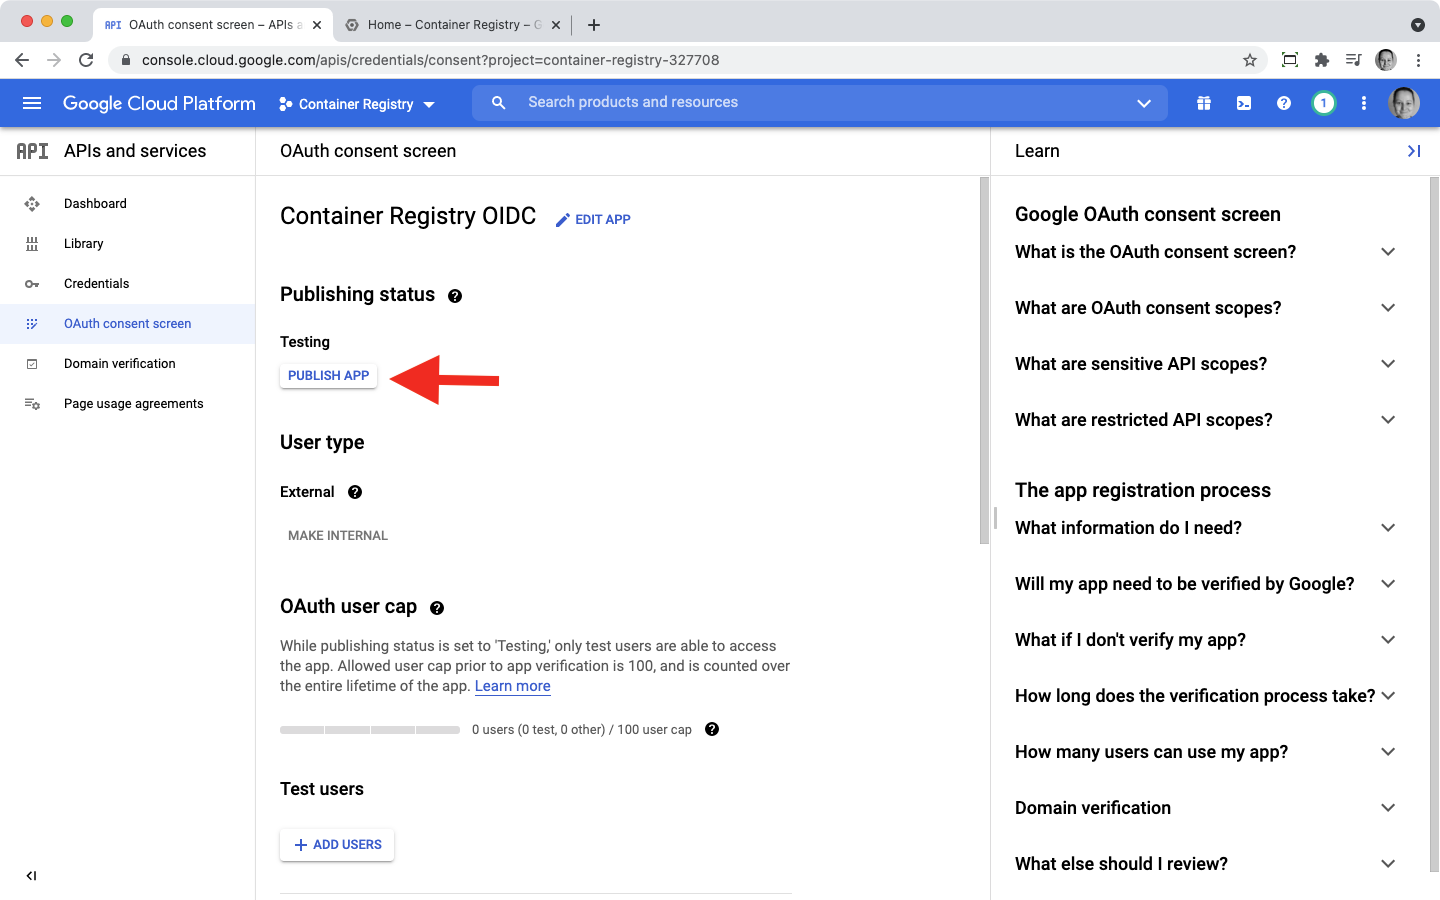The height and width of the screenshot is (900, 1440).
Task: Open Credentials in sidebar
Action: pos(127,284)
